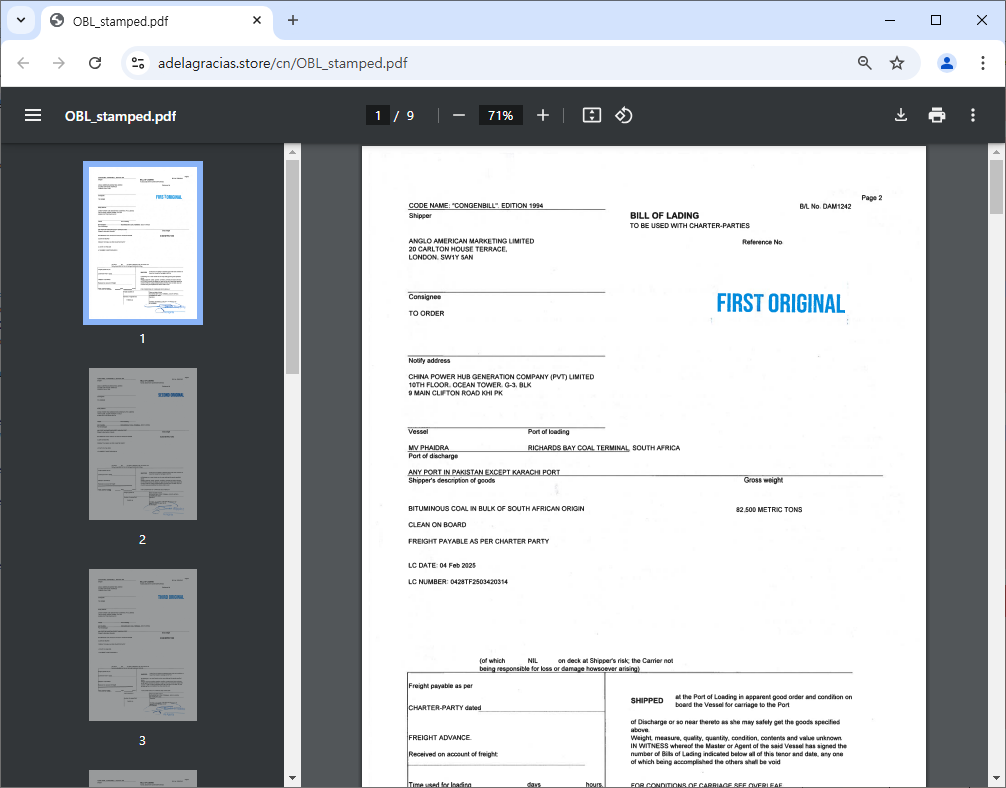
Task: View site information icon in address bar
Action: (x=138, y=63)
